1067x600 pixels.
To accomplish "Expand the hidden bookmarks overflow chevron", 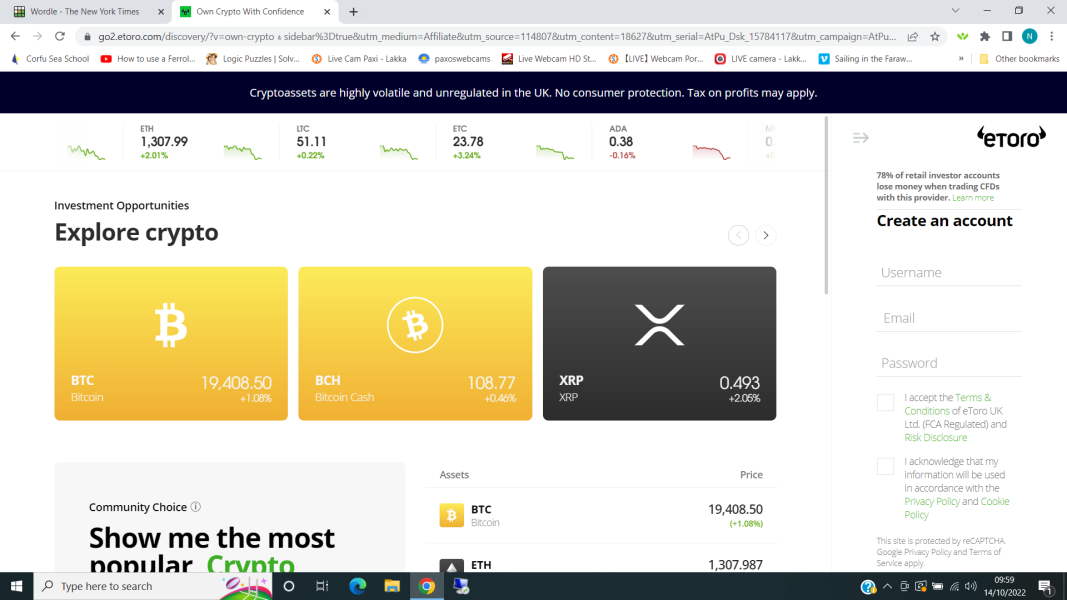I will (961, 59).
